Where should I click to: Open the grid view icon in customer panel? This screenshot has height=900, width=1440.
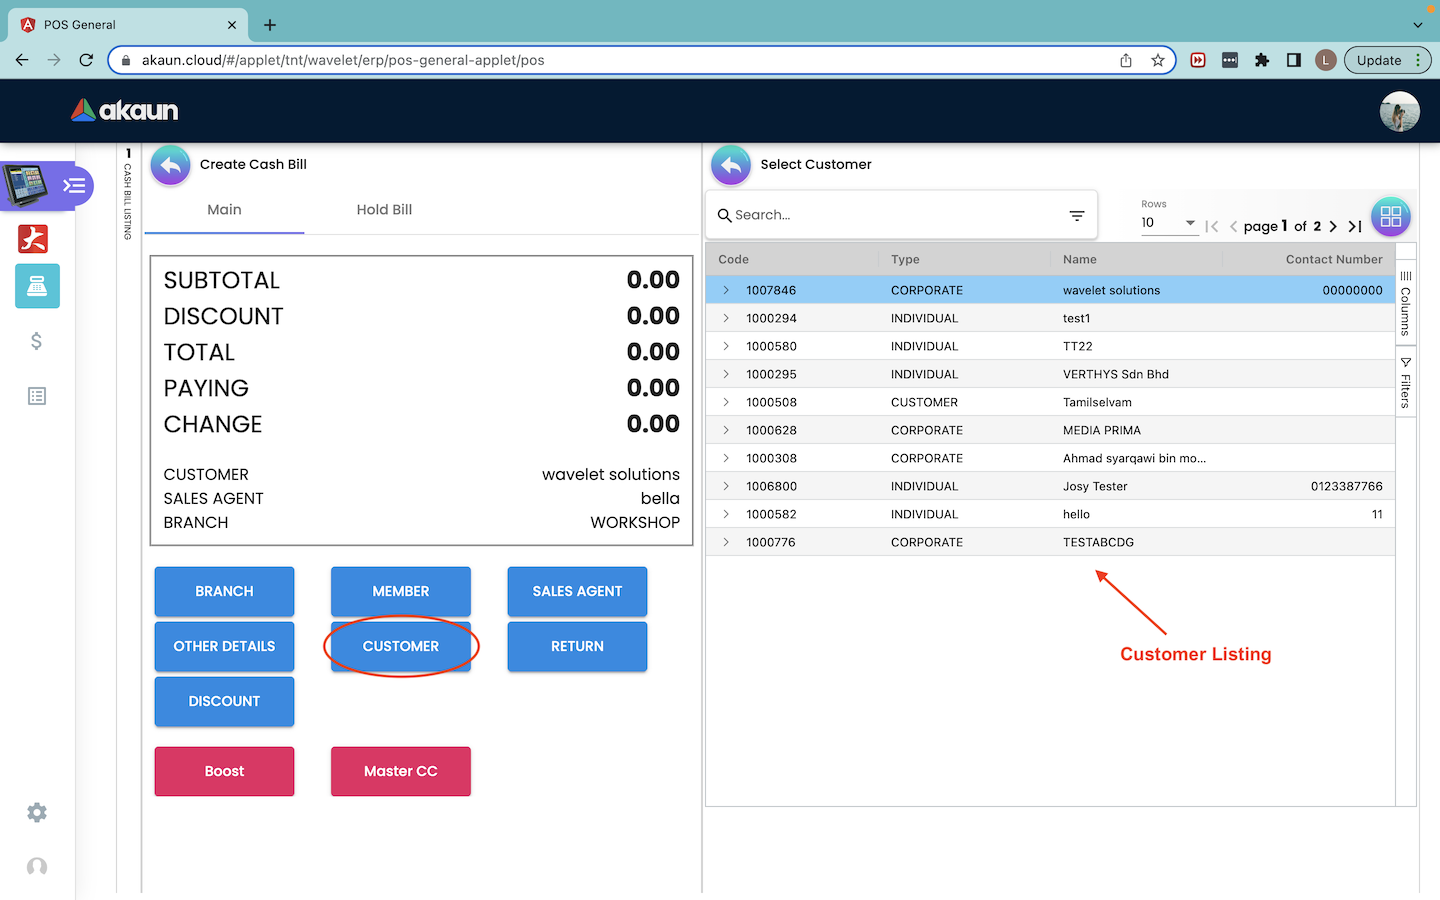(1390, 216)
